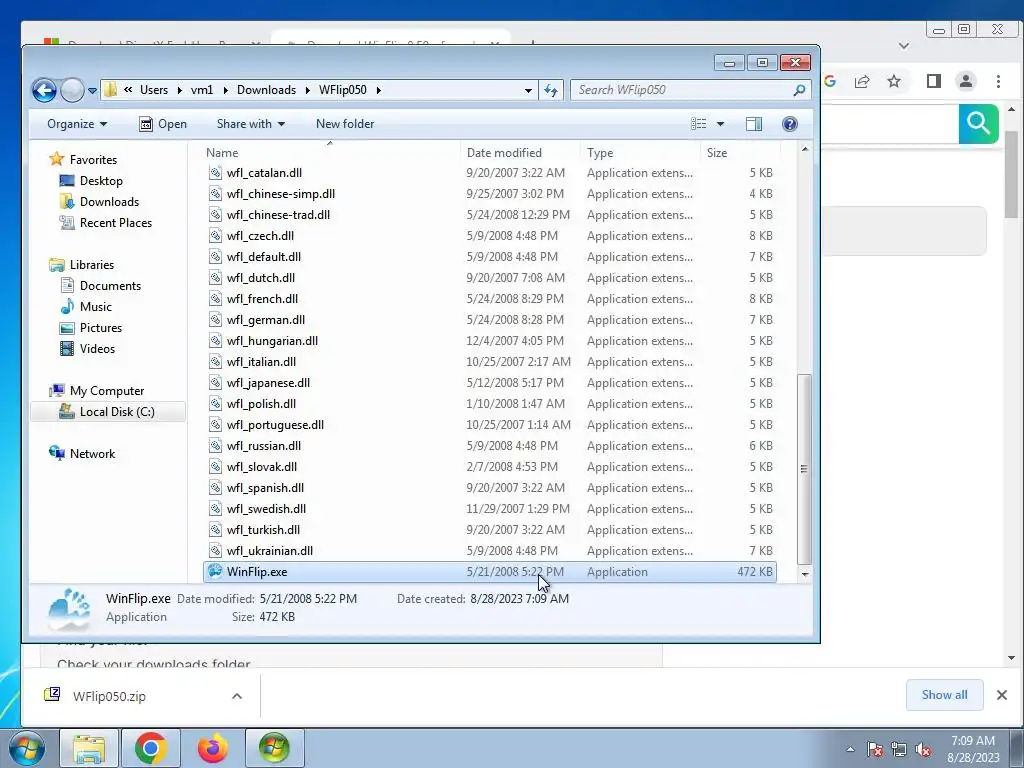Open Google Chrome from the taskbar
The width and height of the screenshot is (1024, 768).
coord(151,748)
